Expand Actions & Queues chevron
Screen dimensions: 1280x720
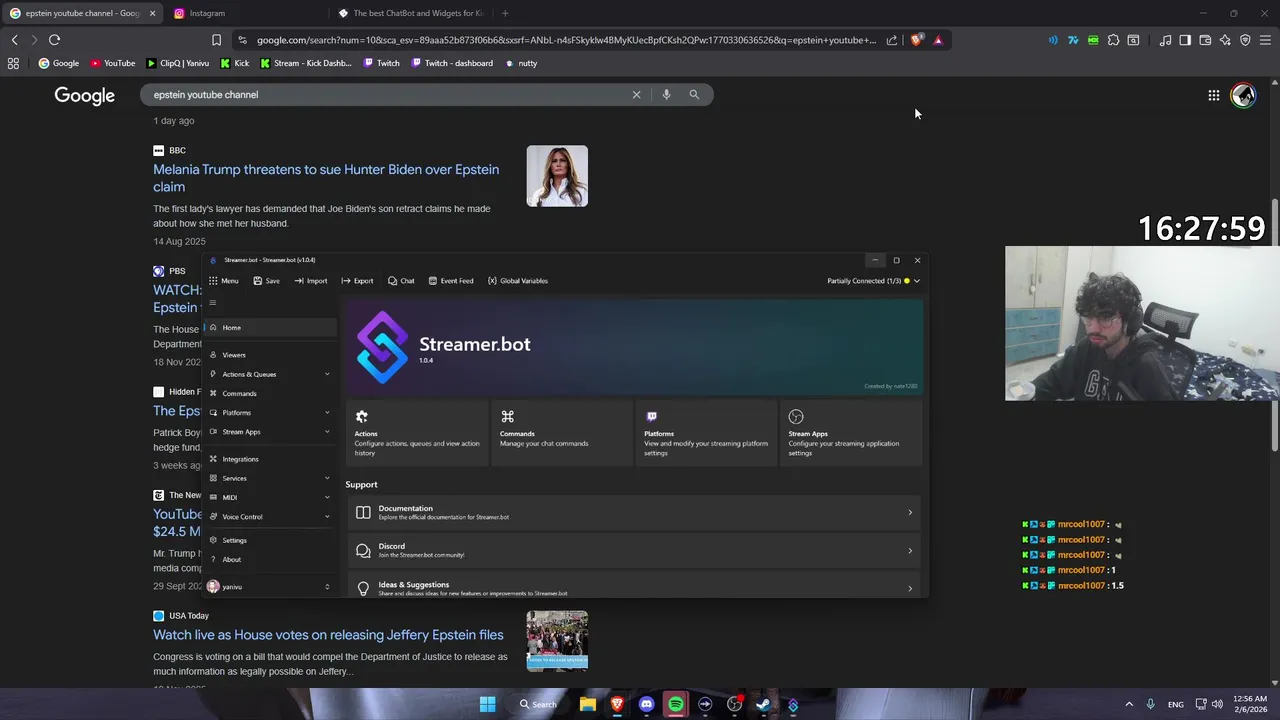[327, 374]
